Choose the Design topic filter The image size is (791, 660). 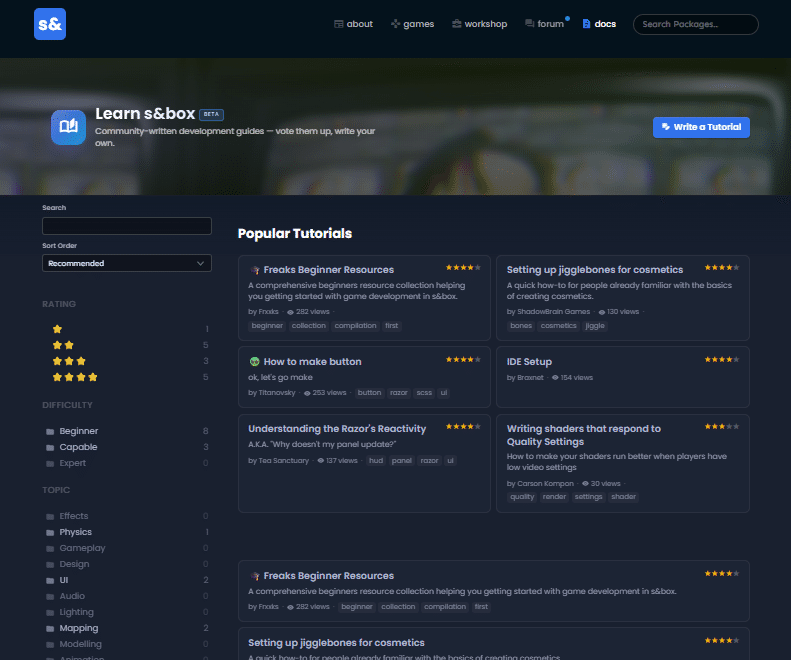pyautogui.click(x=128, y=564)
